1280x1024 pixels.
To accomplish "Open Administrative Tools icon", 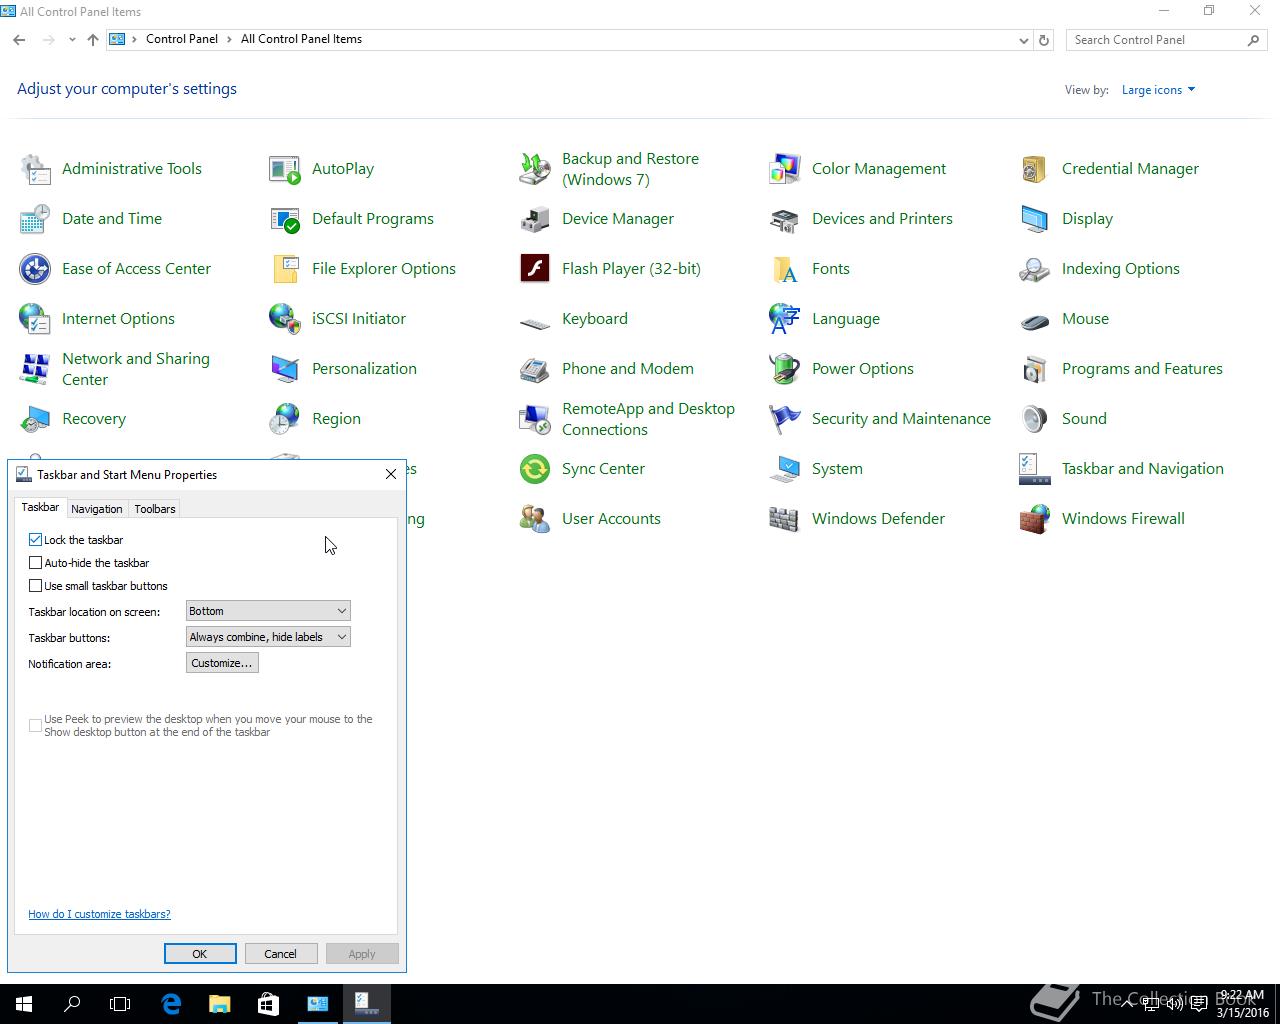I will click(x=35, y=169).
